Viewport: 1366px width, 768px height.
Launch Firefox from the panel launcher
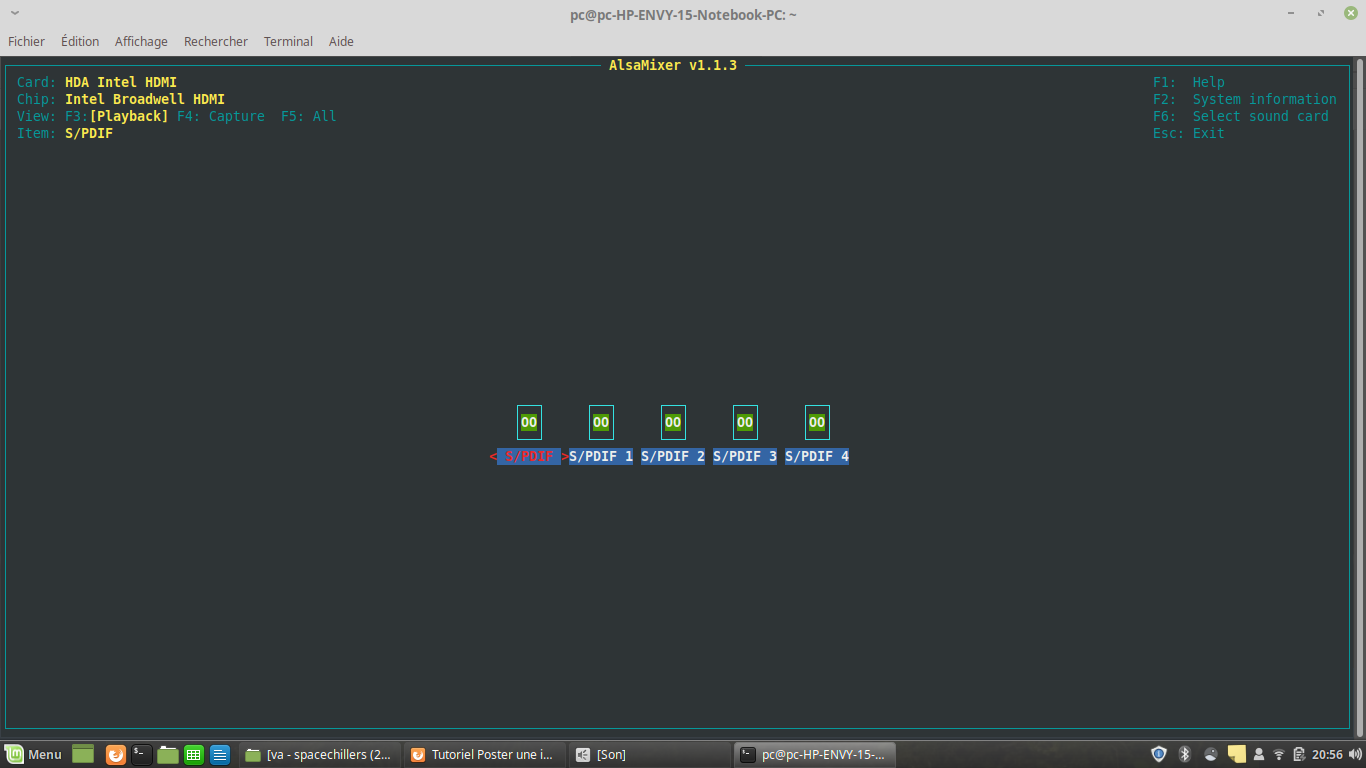point(116,754)
